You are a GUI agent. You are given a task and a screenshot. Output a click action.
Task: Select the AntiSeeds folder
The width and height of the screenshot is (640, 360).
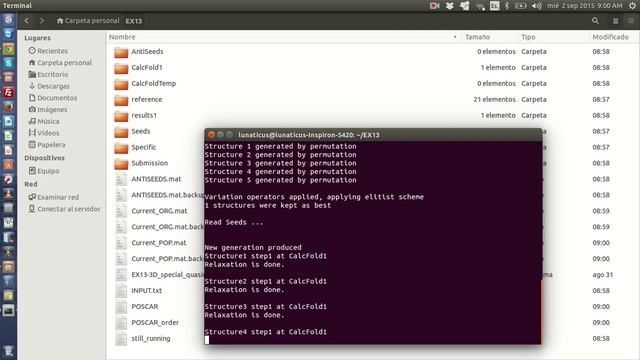[x=147, y=52]
